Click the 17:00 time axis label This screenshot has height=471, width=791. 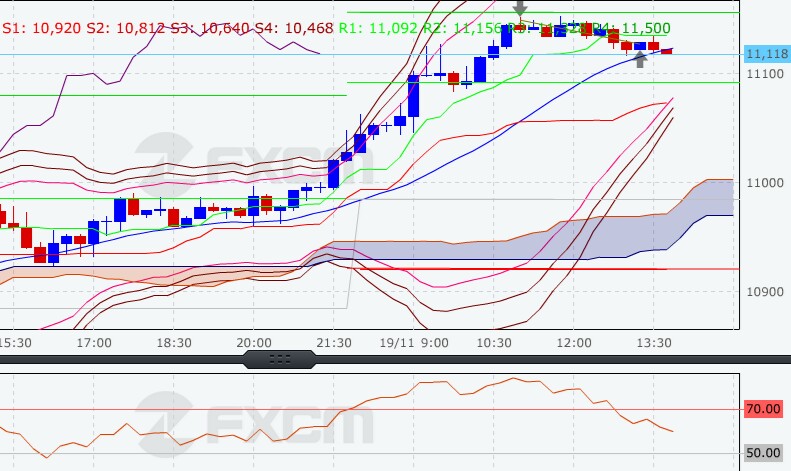[x=94, y=343]
